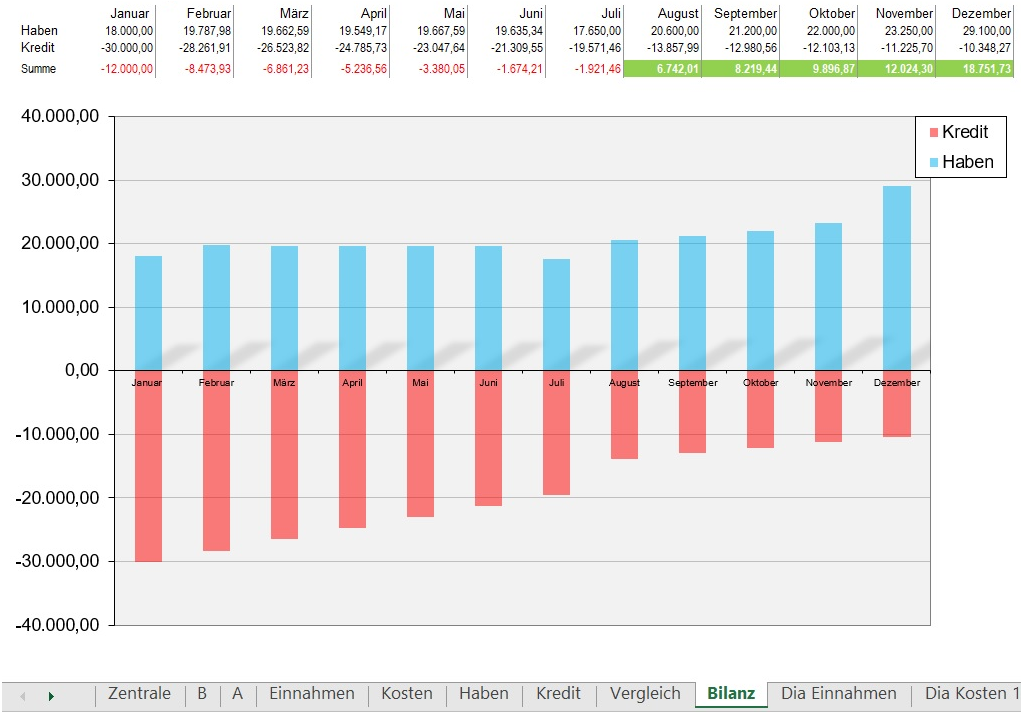Open the Zentrale sheet tab

[139, 693]
